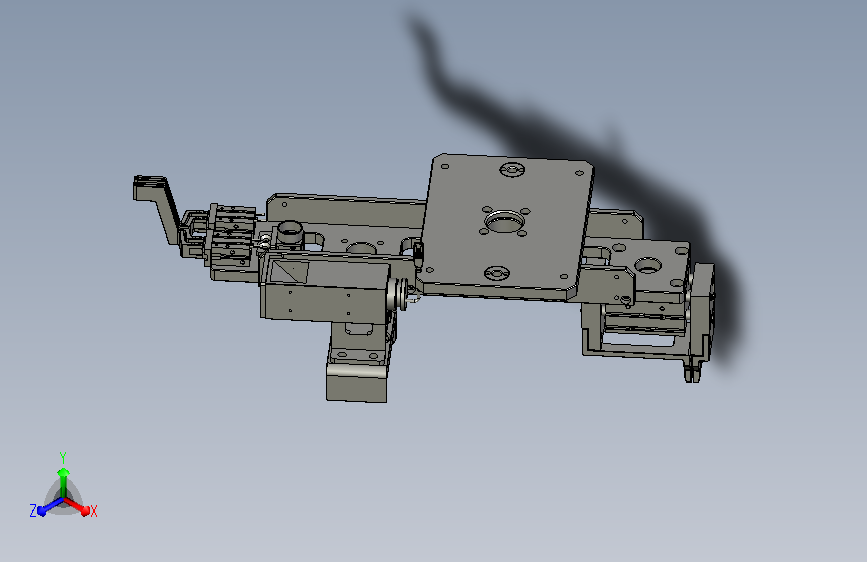Select the downward bracket block beneath the box housing
The image size is (867, 562).
coord(358,362)
